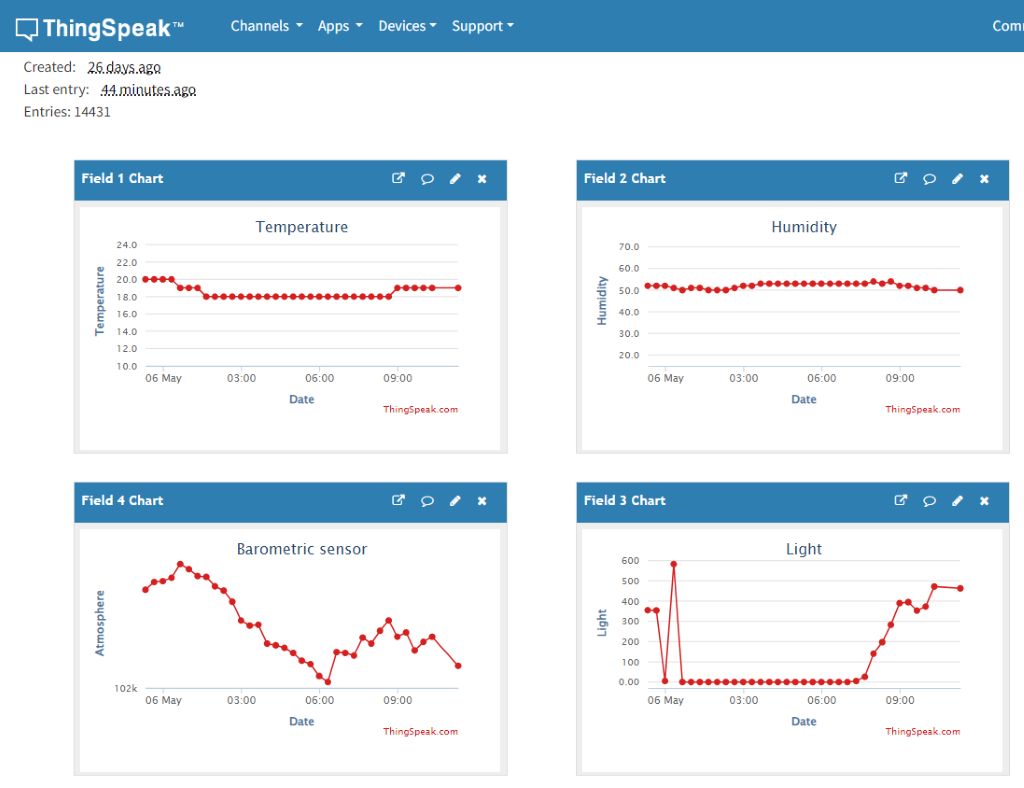The height and width of the screenshot is (788, 1024).
Task: Expand the Support menu
Action: pyautogui.click(x=483, y=26)
